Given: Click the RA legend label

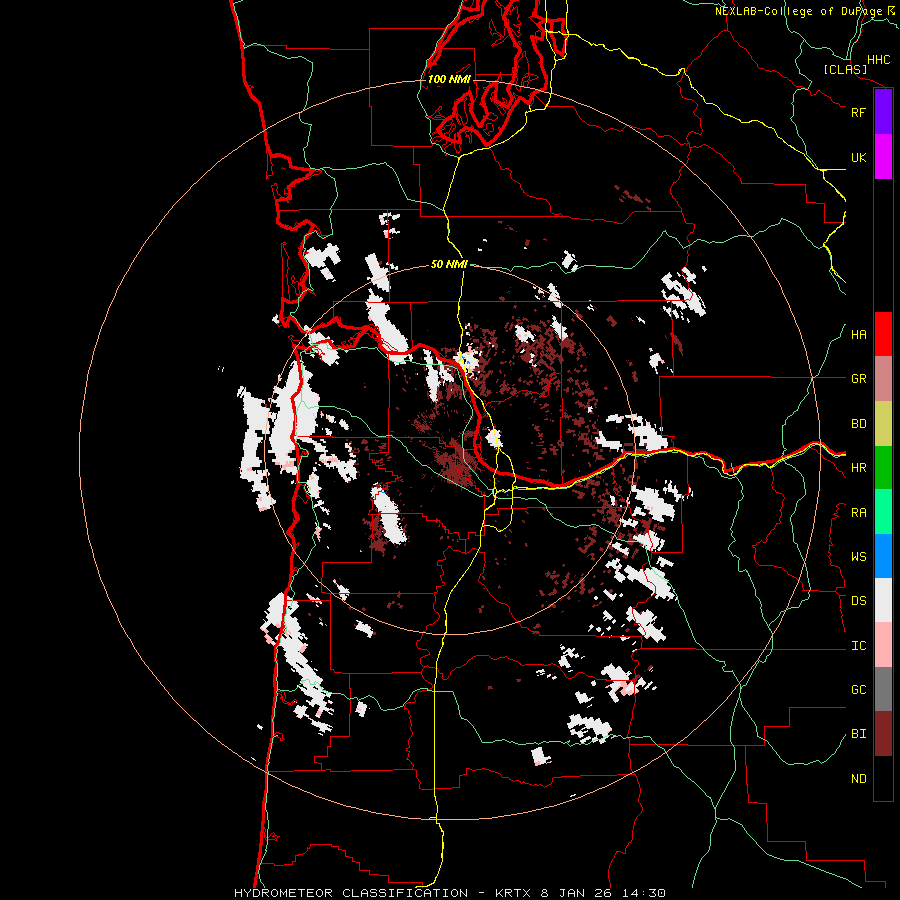Looking at the screenshot, I should [x=858, y=513].
